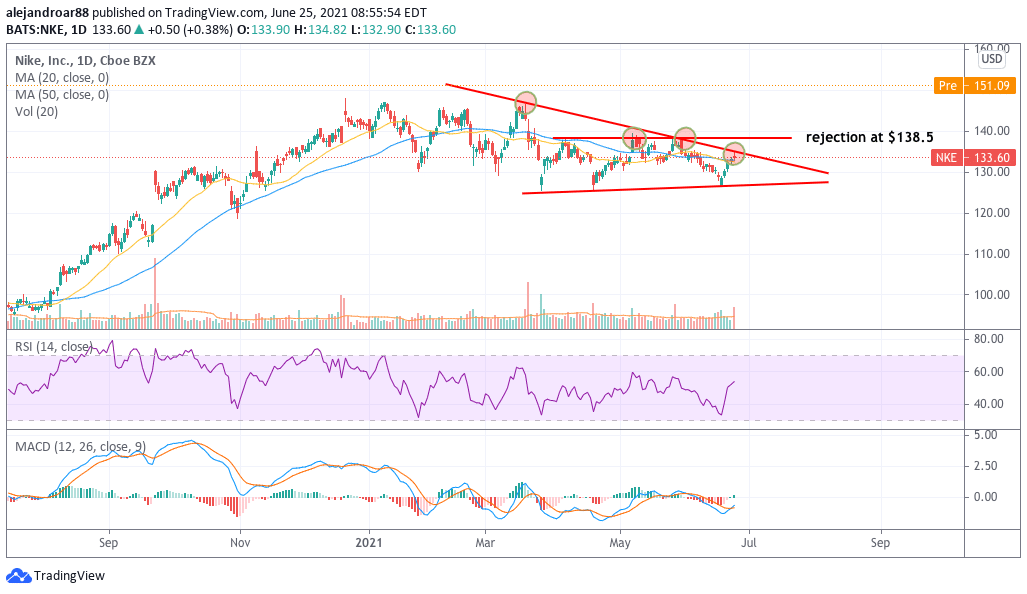Click the BATS:NKE, 1D symbol text

pyautogui.click(x=47, y=29)
